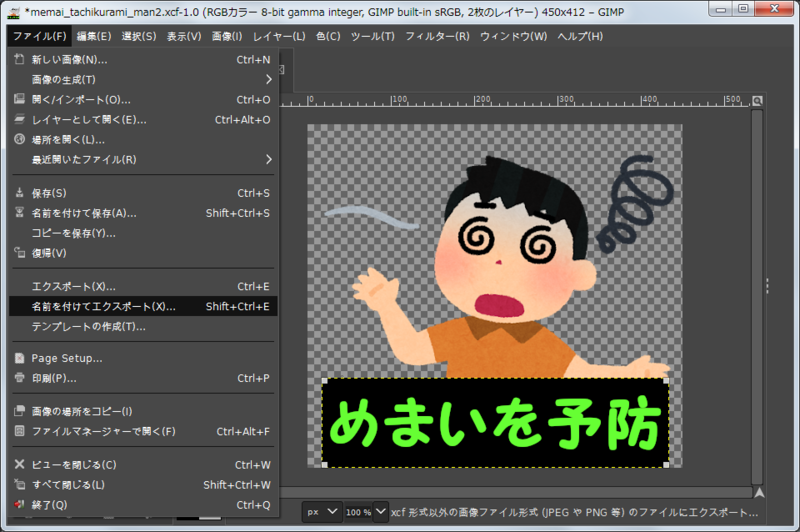Click the zoom magnifier icon at ruler corner

point(757,101)
